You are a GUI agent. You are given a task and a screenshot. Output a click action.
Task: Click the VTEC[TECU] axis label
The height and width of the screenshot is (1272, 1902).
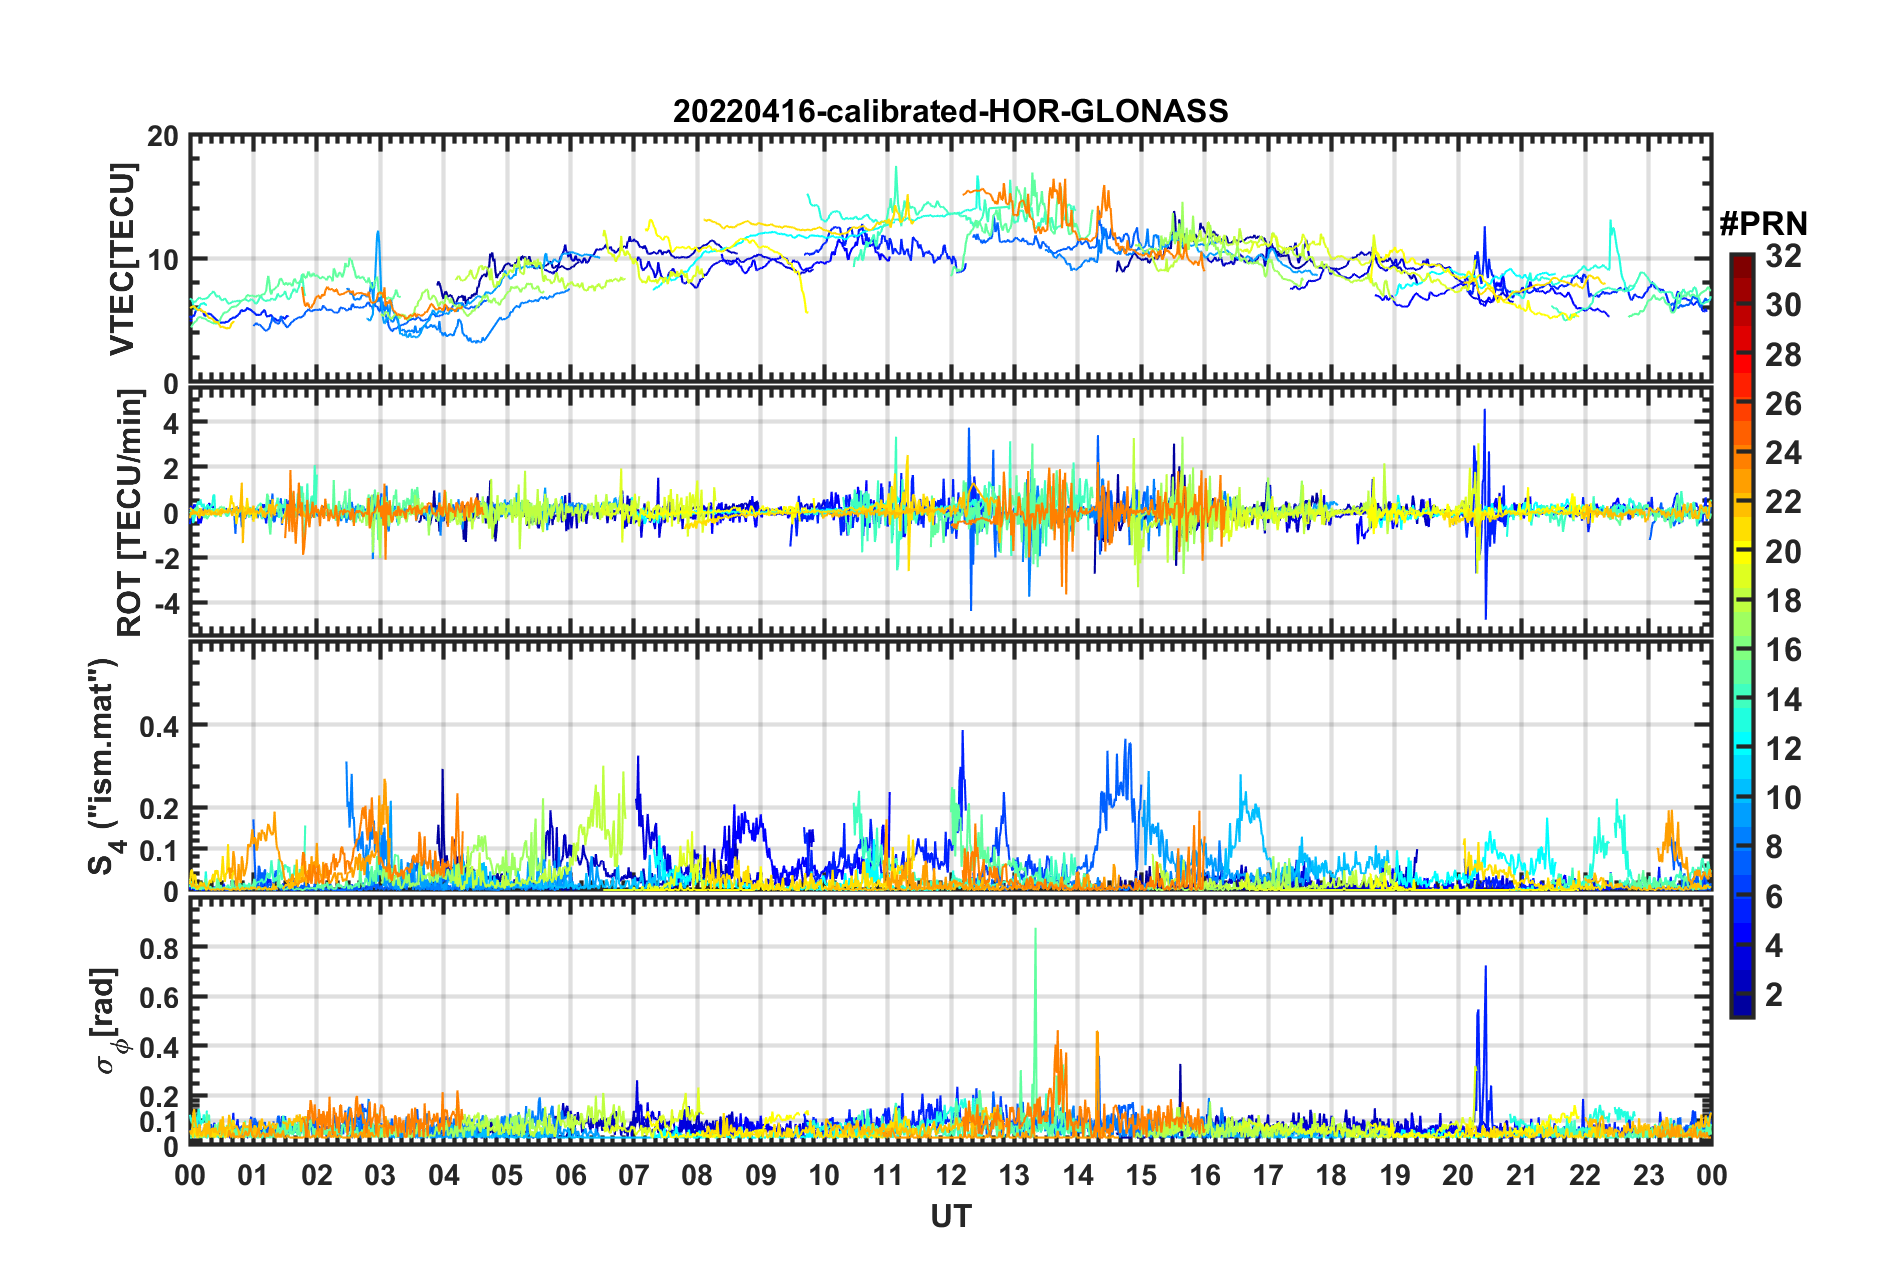pyautogui.click(x=122, y=259)
